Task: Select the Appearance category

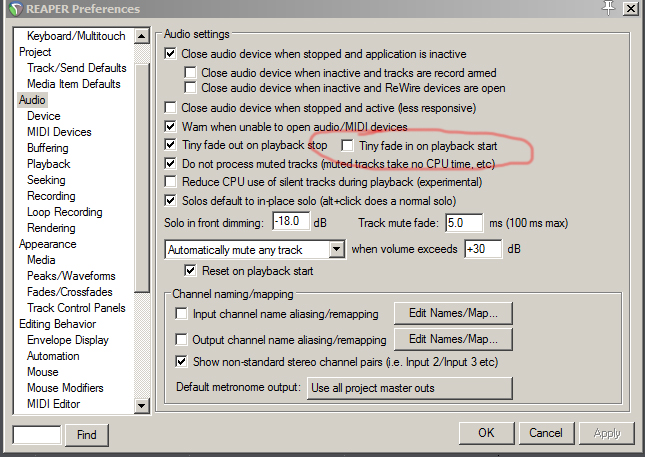Action: pyautogui.click(x=48, y=244)
